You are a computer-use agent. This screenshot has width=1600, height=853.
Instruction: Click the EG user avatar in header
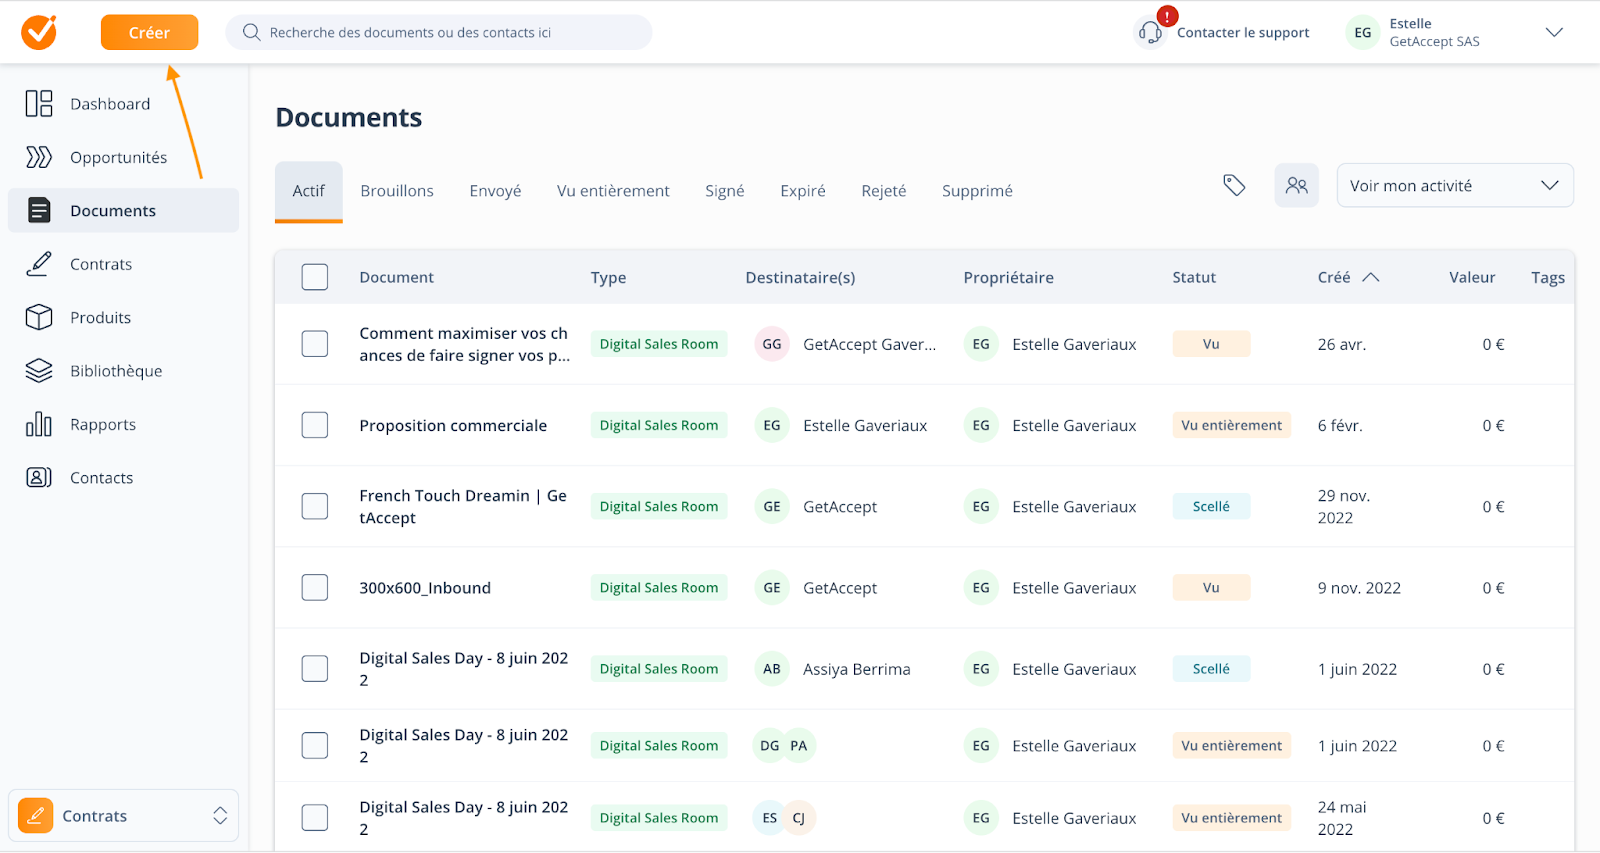1363,32
